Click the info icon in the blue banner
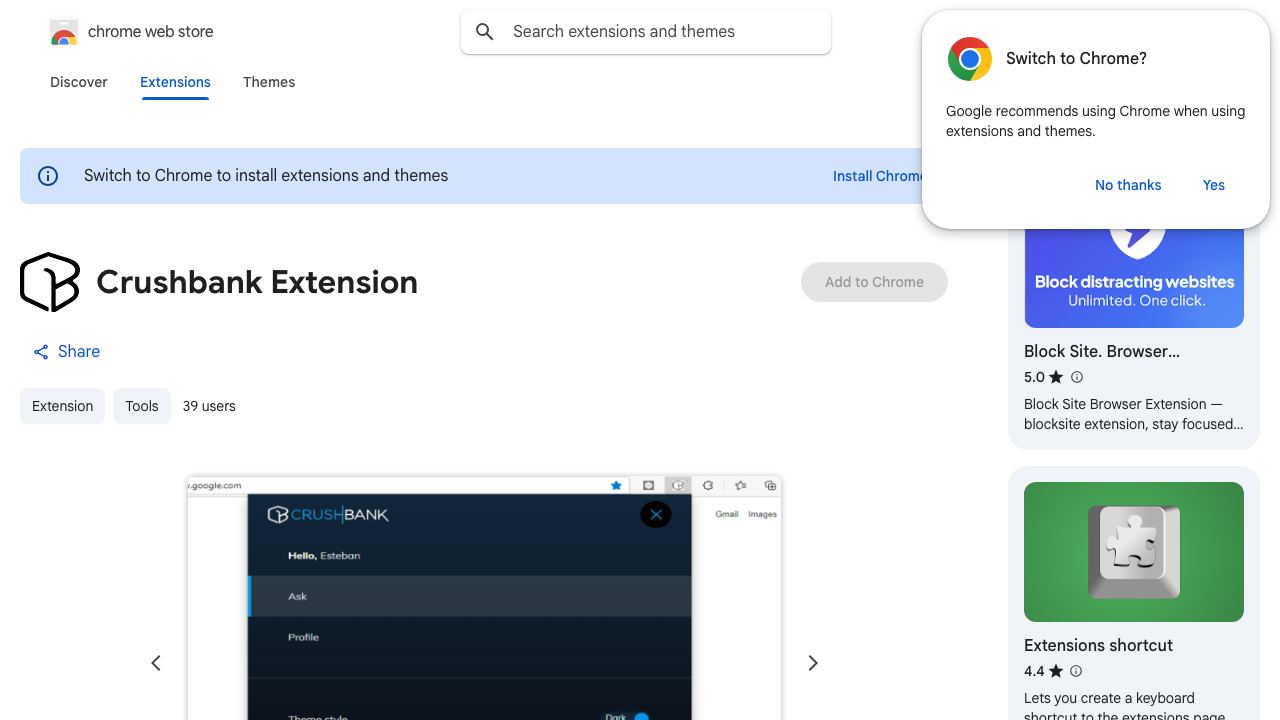Viewport: 1280px width, 720px height. click(x=48, y=176)
